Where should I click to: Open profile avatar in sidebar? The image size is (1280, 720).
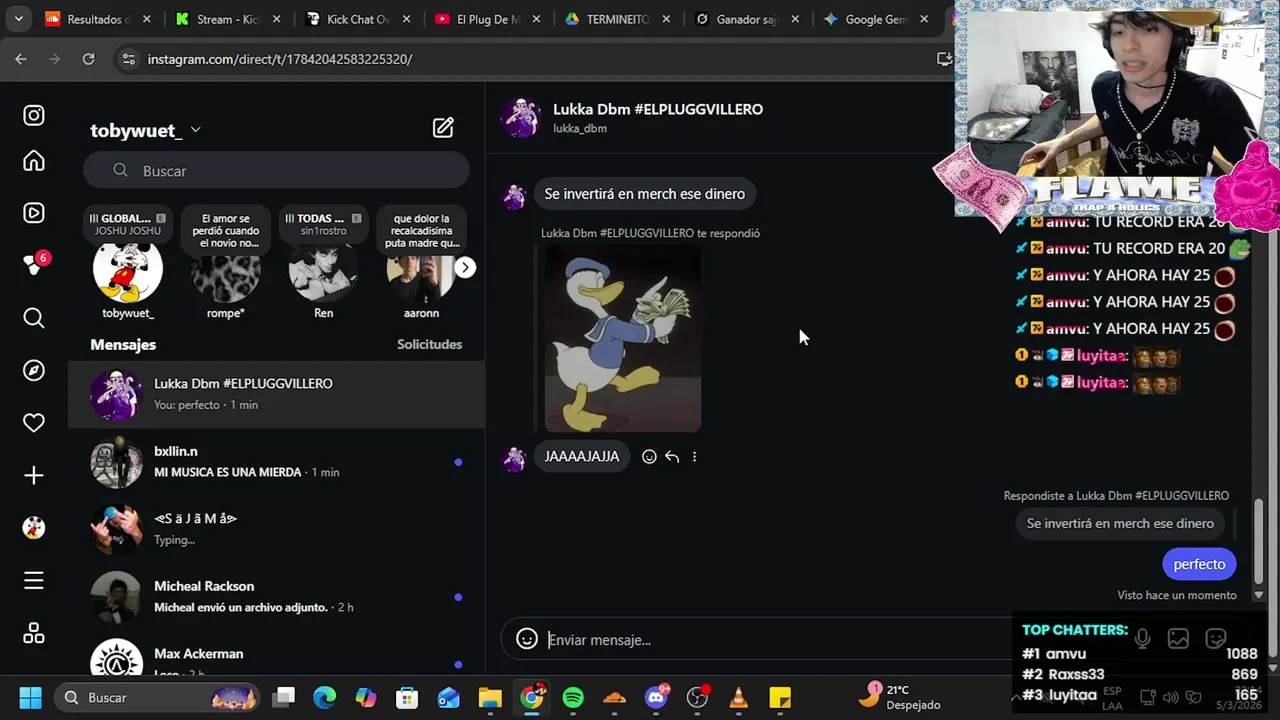point(34,527)
